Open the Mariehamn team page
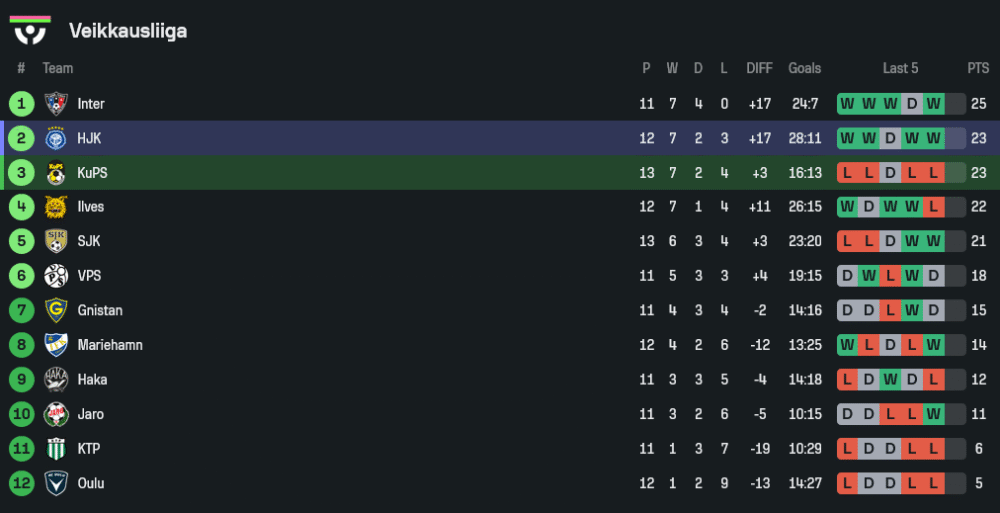Screen dimensions: 1000x513 [x=110, y=345]
